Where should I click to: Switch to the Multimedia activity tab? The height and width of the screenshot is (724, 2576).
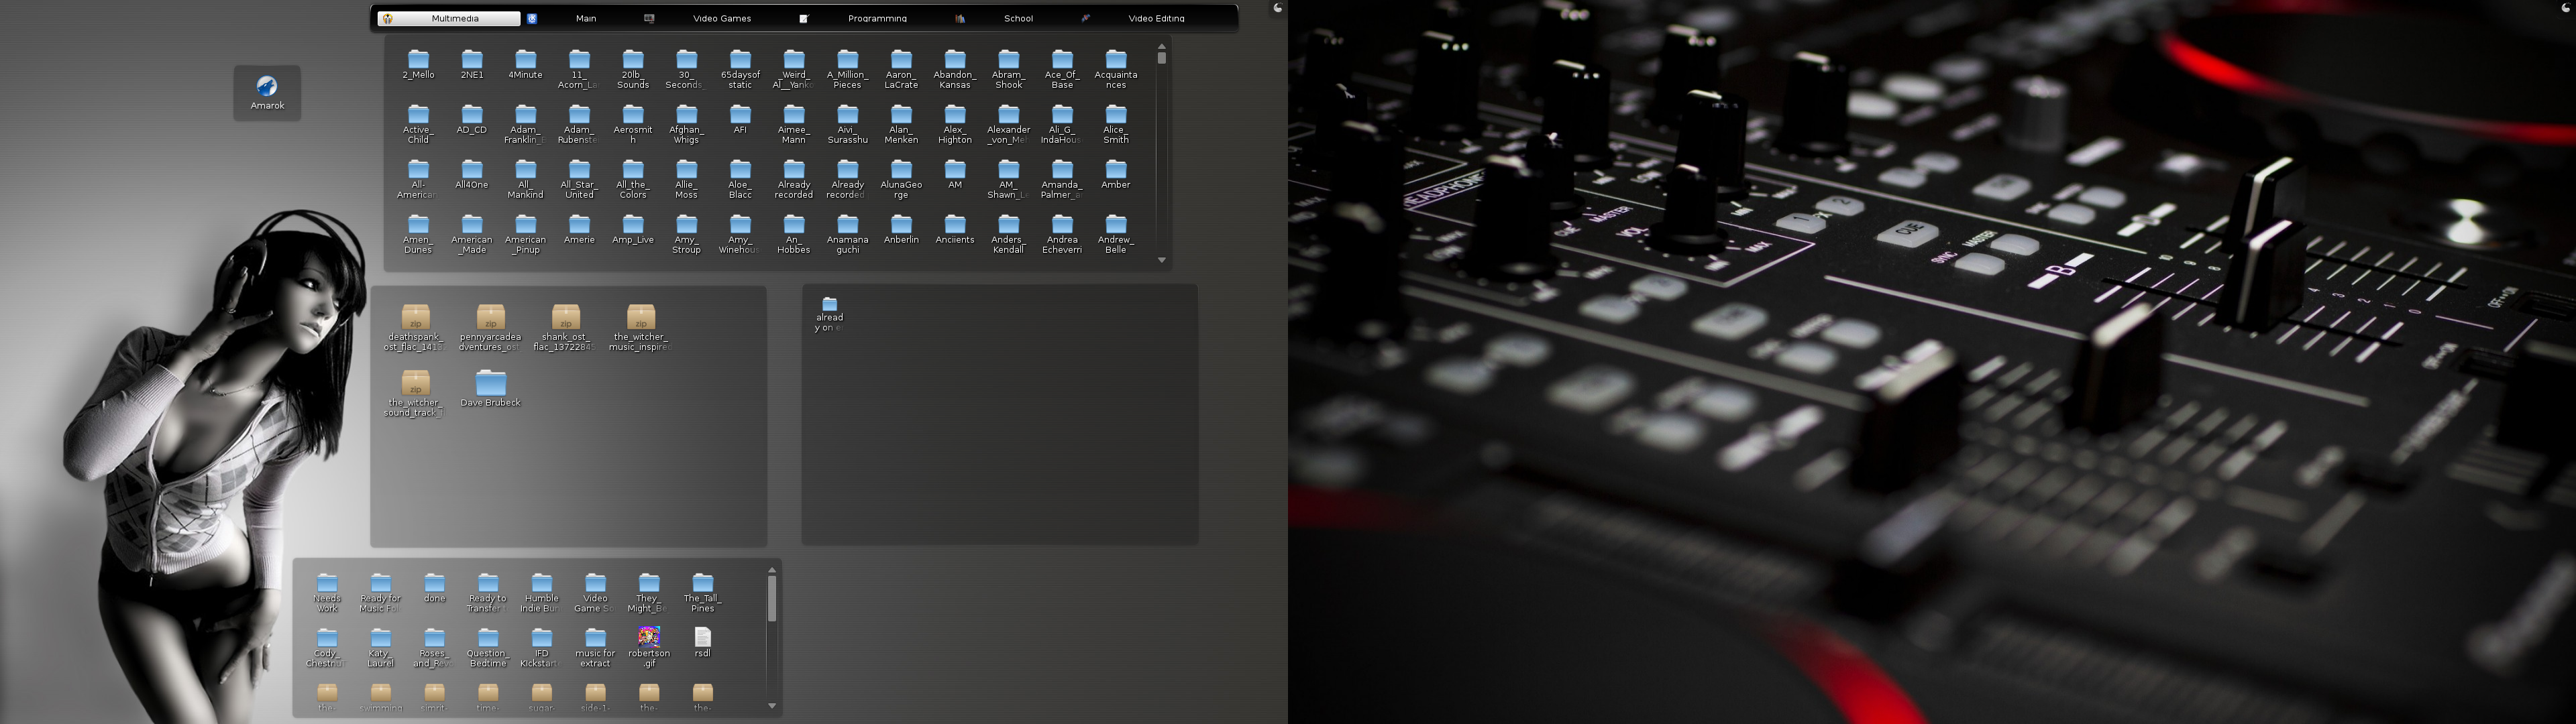point(449,18)
